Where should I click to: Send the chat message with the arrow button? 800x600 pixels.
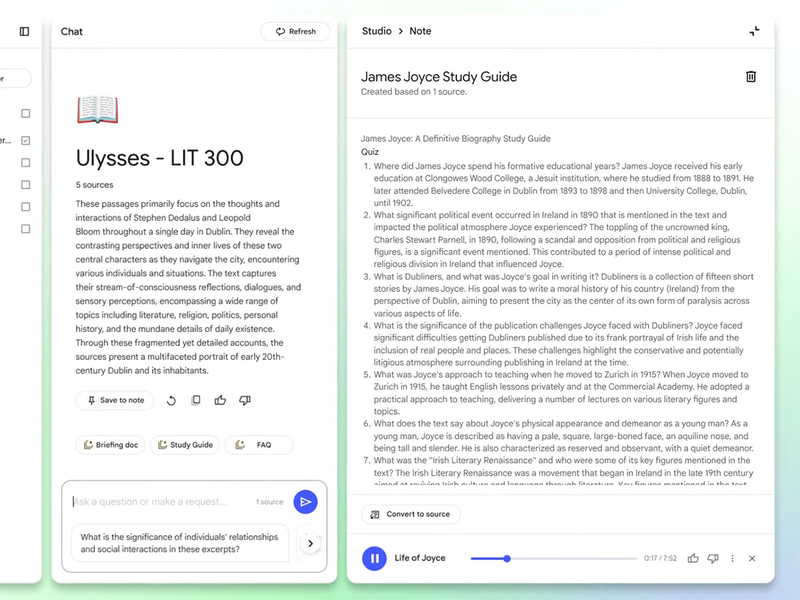coord(306,502)
